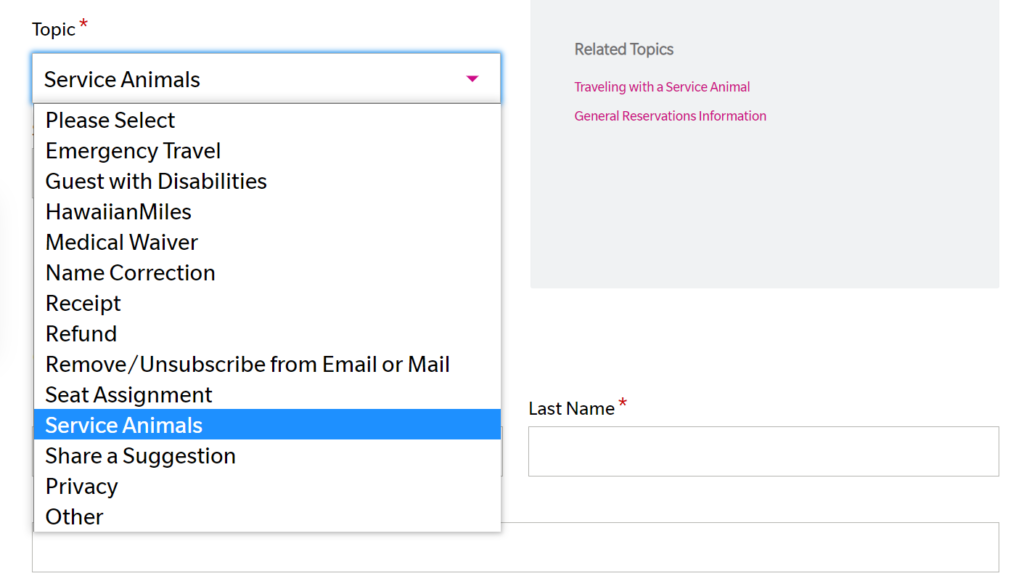This screenshot has height=576, width=1024.
Task: Pick the 'Seat Assignment' topic
Action: pos(267,394)
